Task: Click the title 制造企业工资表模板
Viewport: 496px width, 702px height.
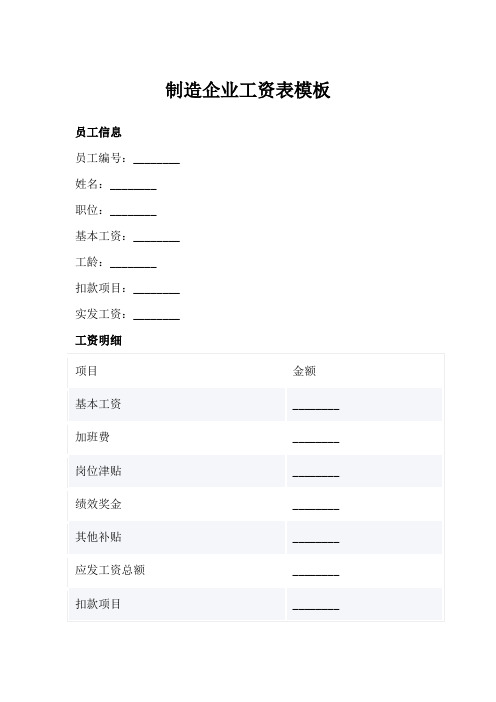Action: click(x=248, y=90)
